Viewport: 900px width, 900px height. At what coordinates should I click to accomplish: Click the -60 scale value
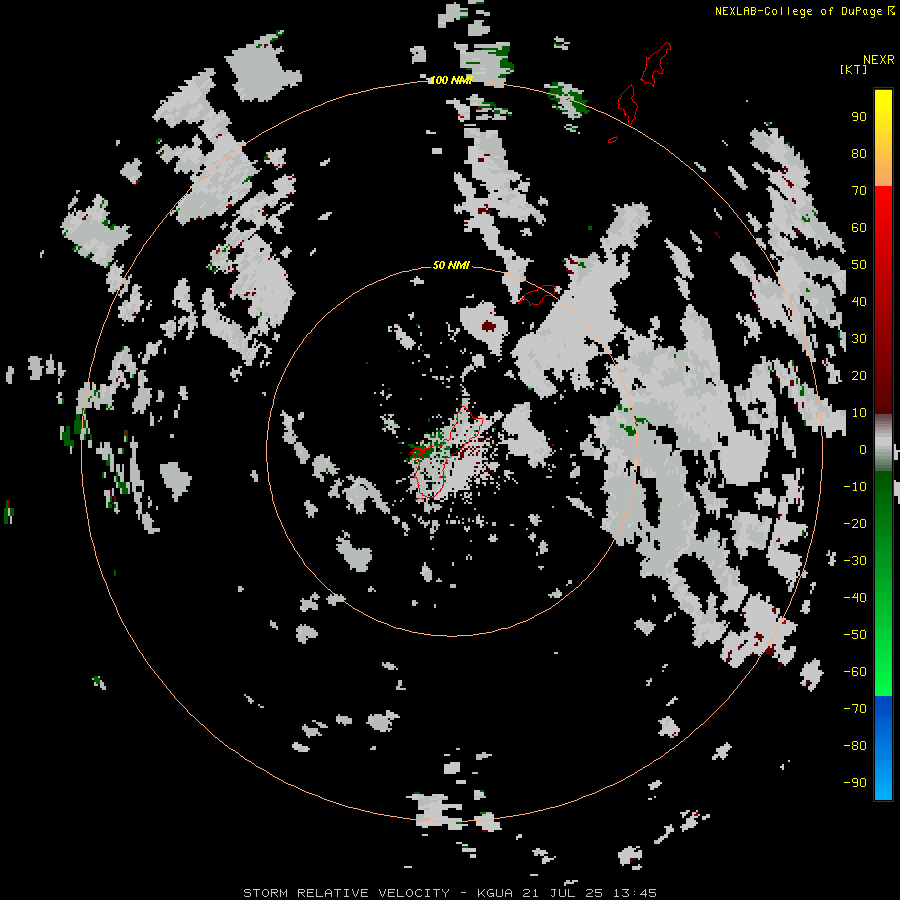click(855, 672)
